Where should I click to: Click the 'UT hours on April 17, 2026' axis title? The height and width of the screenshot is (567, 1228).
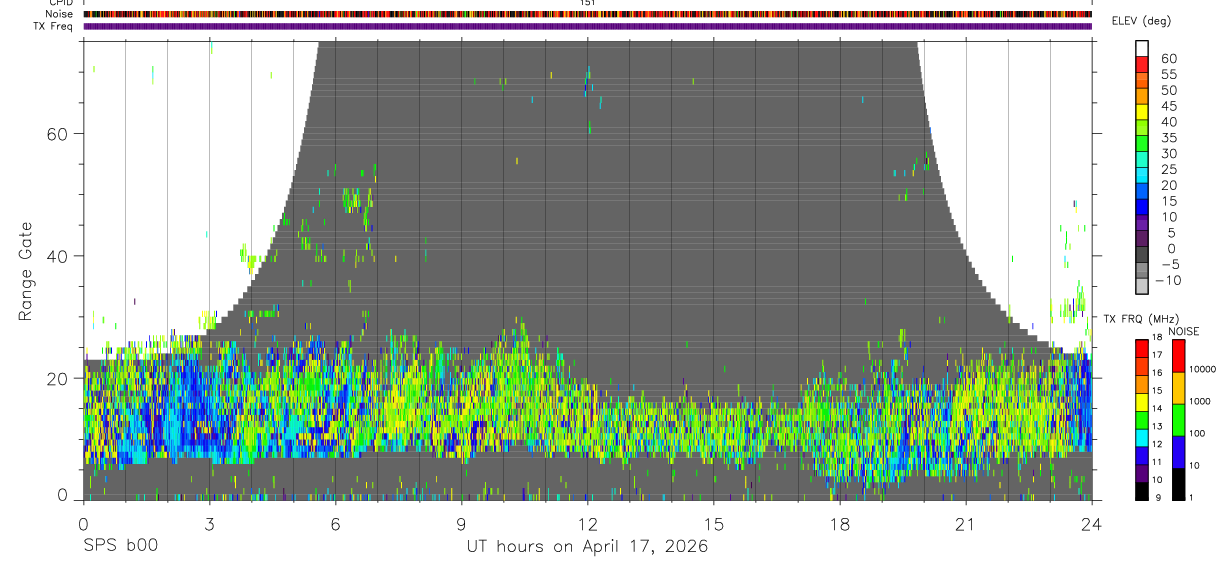(x=587, y=546)
